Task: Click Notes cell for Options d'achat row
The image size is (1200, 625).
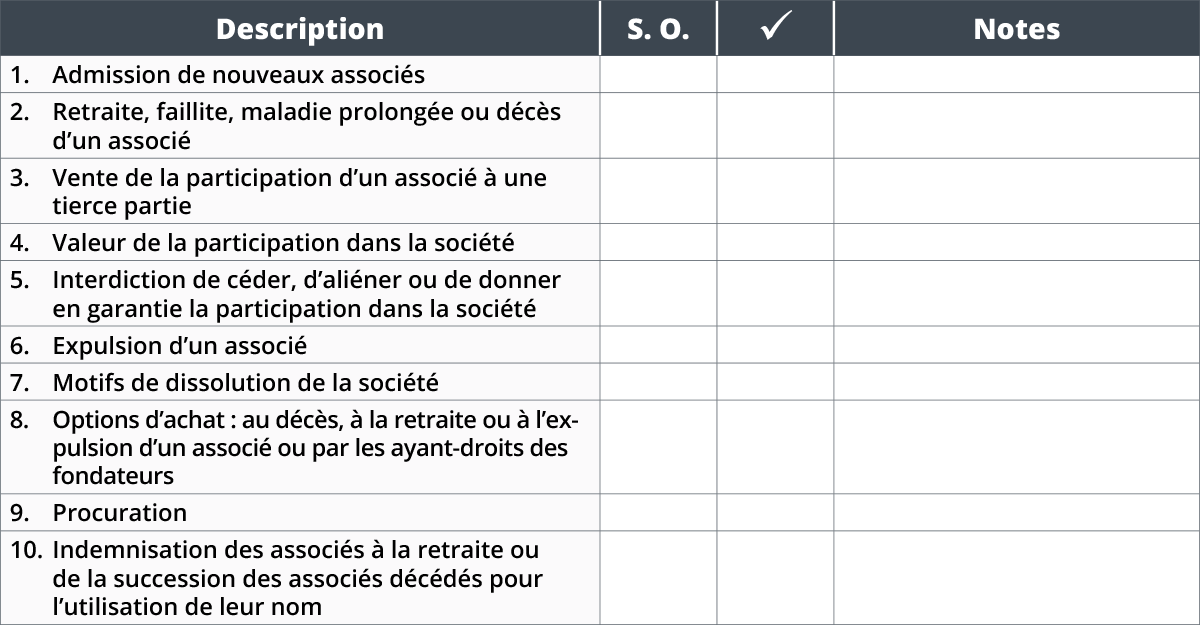Action: [1017, 447]
